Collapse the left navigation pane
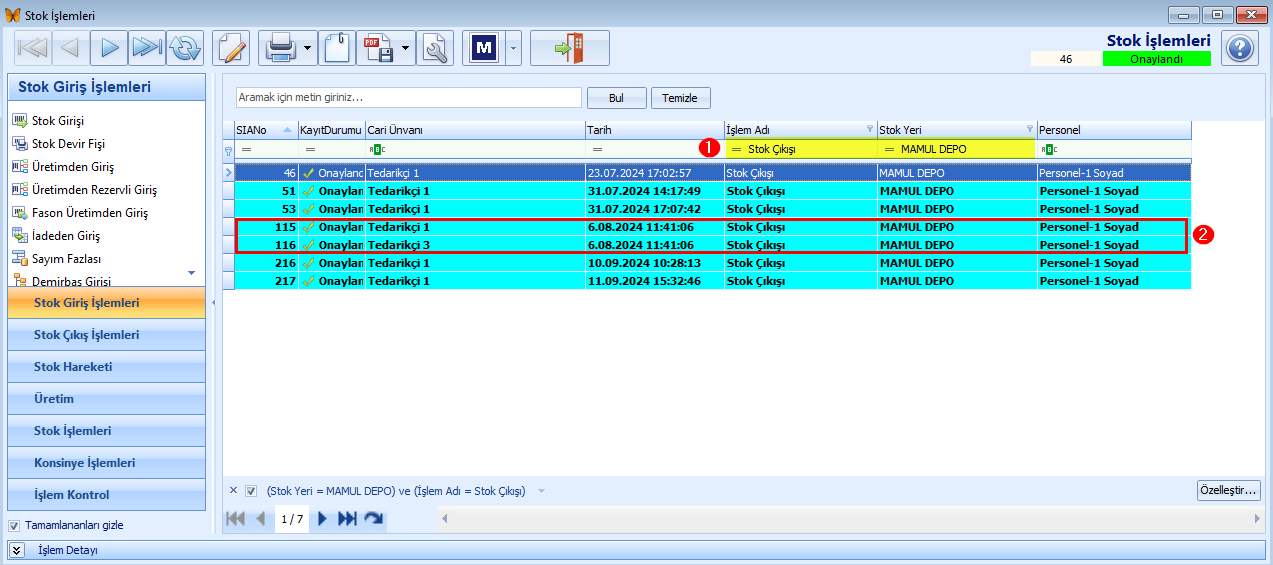Image resolution: width=1273 pixels, height=565 pixels. [214, 301]
